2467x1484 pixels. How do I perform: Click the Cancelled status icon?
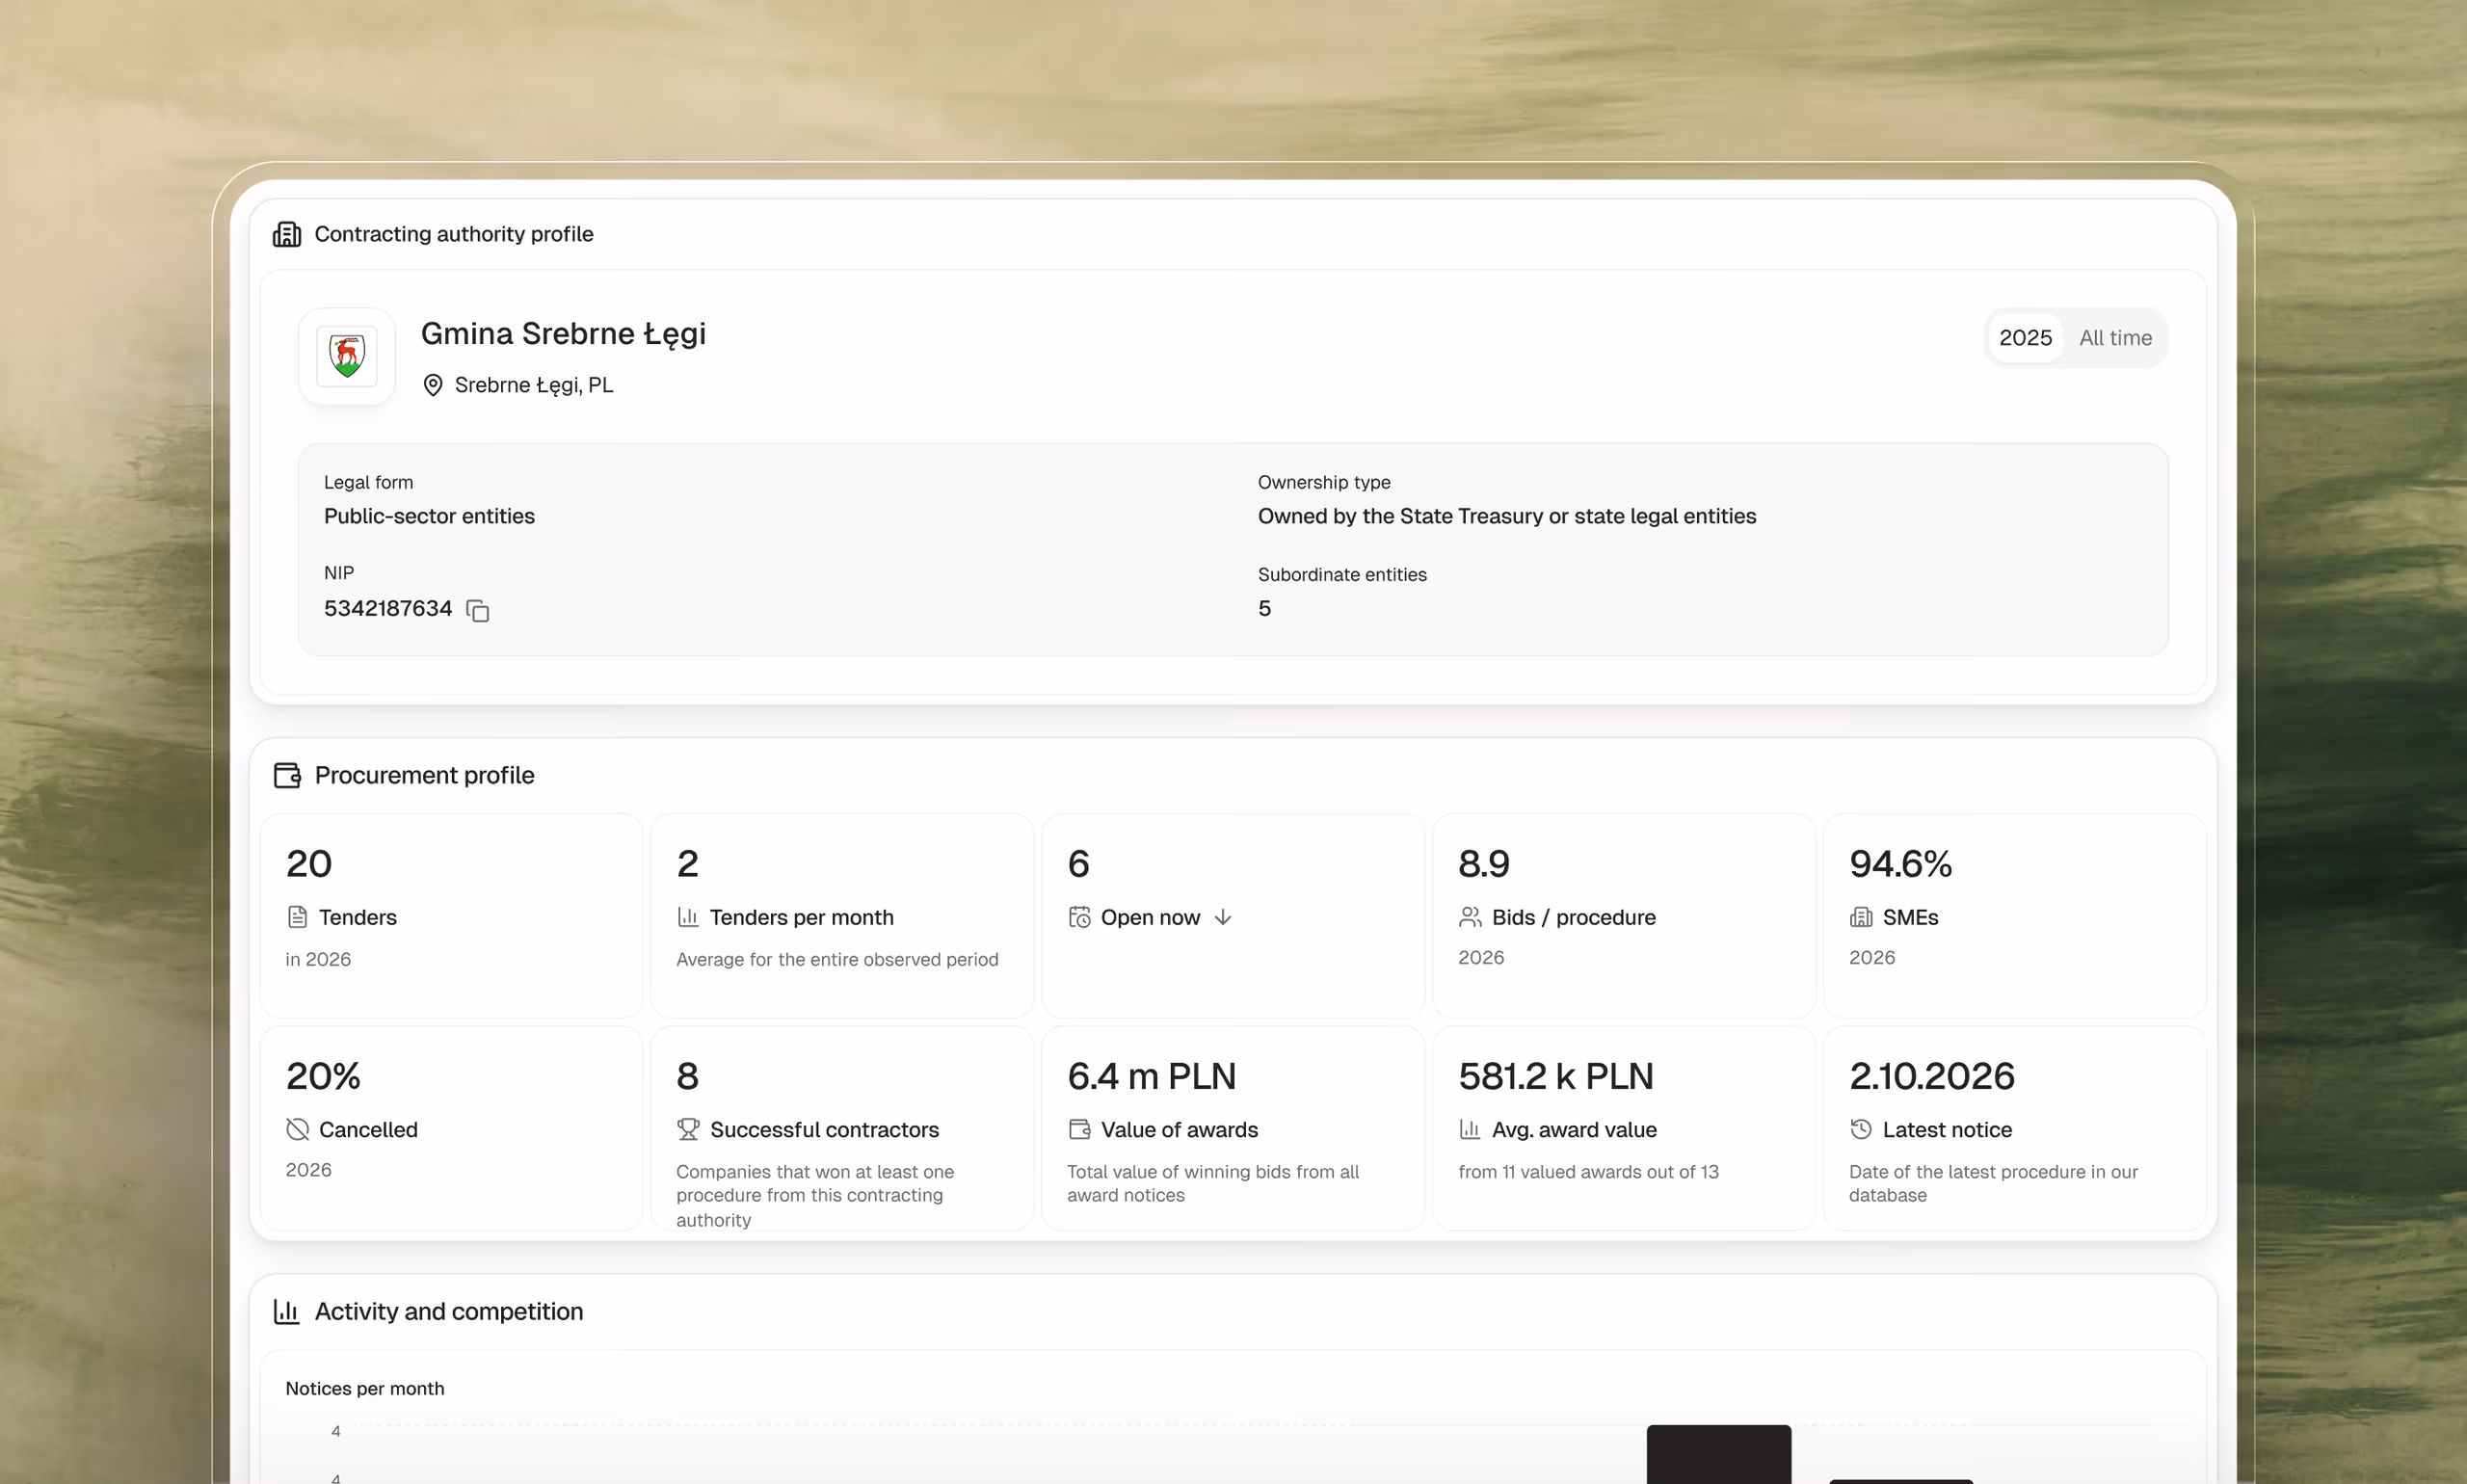coord(297,1129)
